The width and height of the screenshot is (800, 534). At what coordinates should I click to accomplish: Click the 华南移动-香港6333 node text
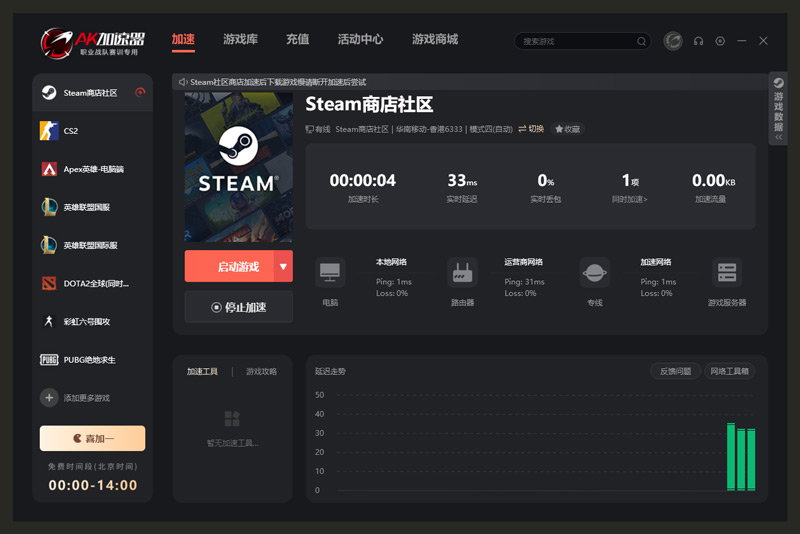tap(429, 129)
